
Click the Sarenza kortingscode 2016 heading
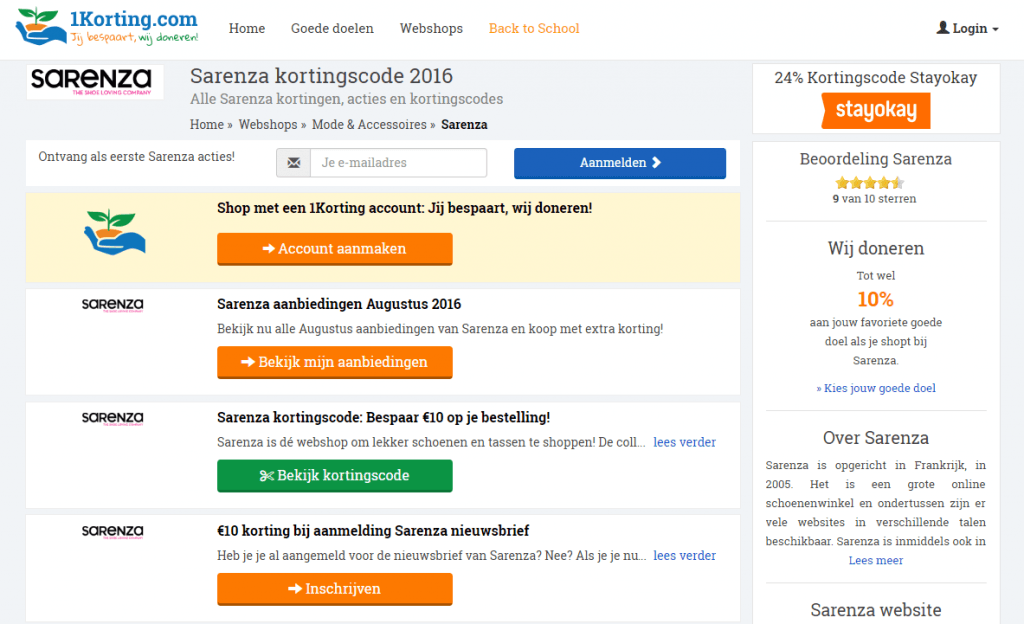pos(321,76)
